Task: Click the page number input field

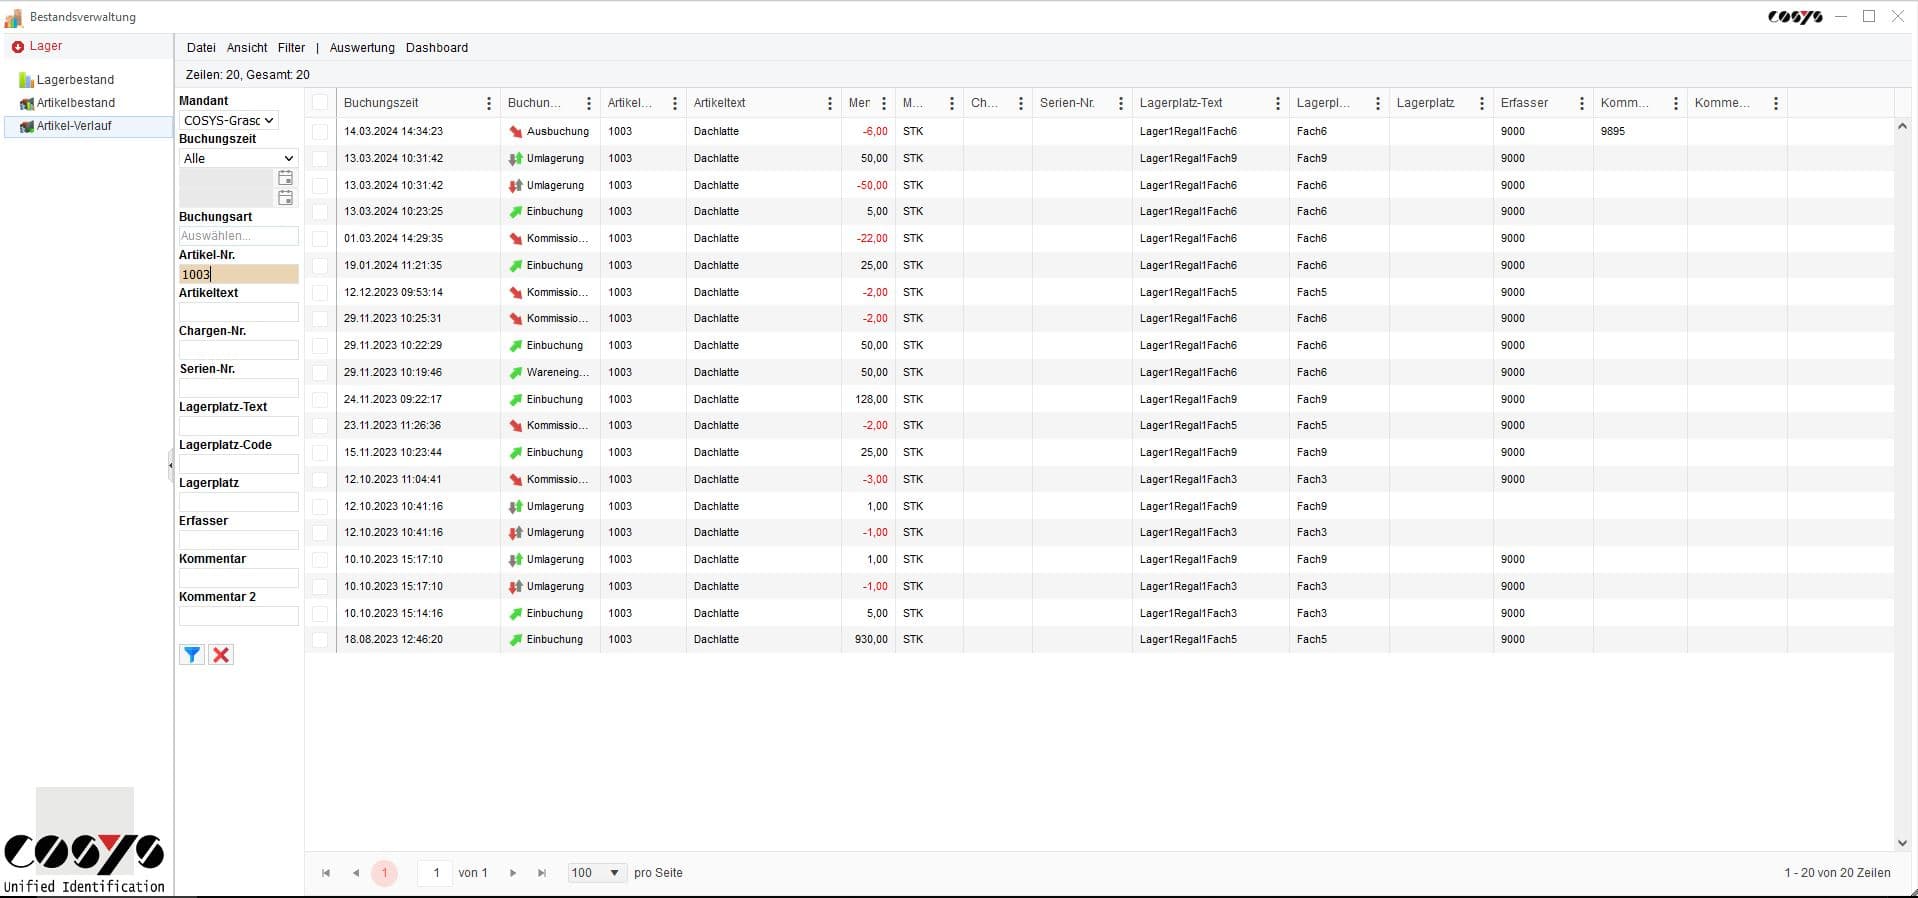Action: (435, 873)
